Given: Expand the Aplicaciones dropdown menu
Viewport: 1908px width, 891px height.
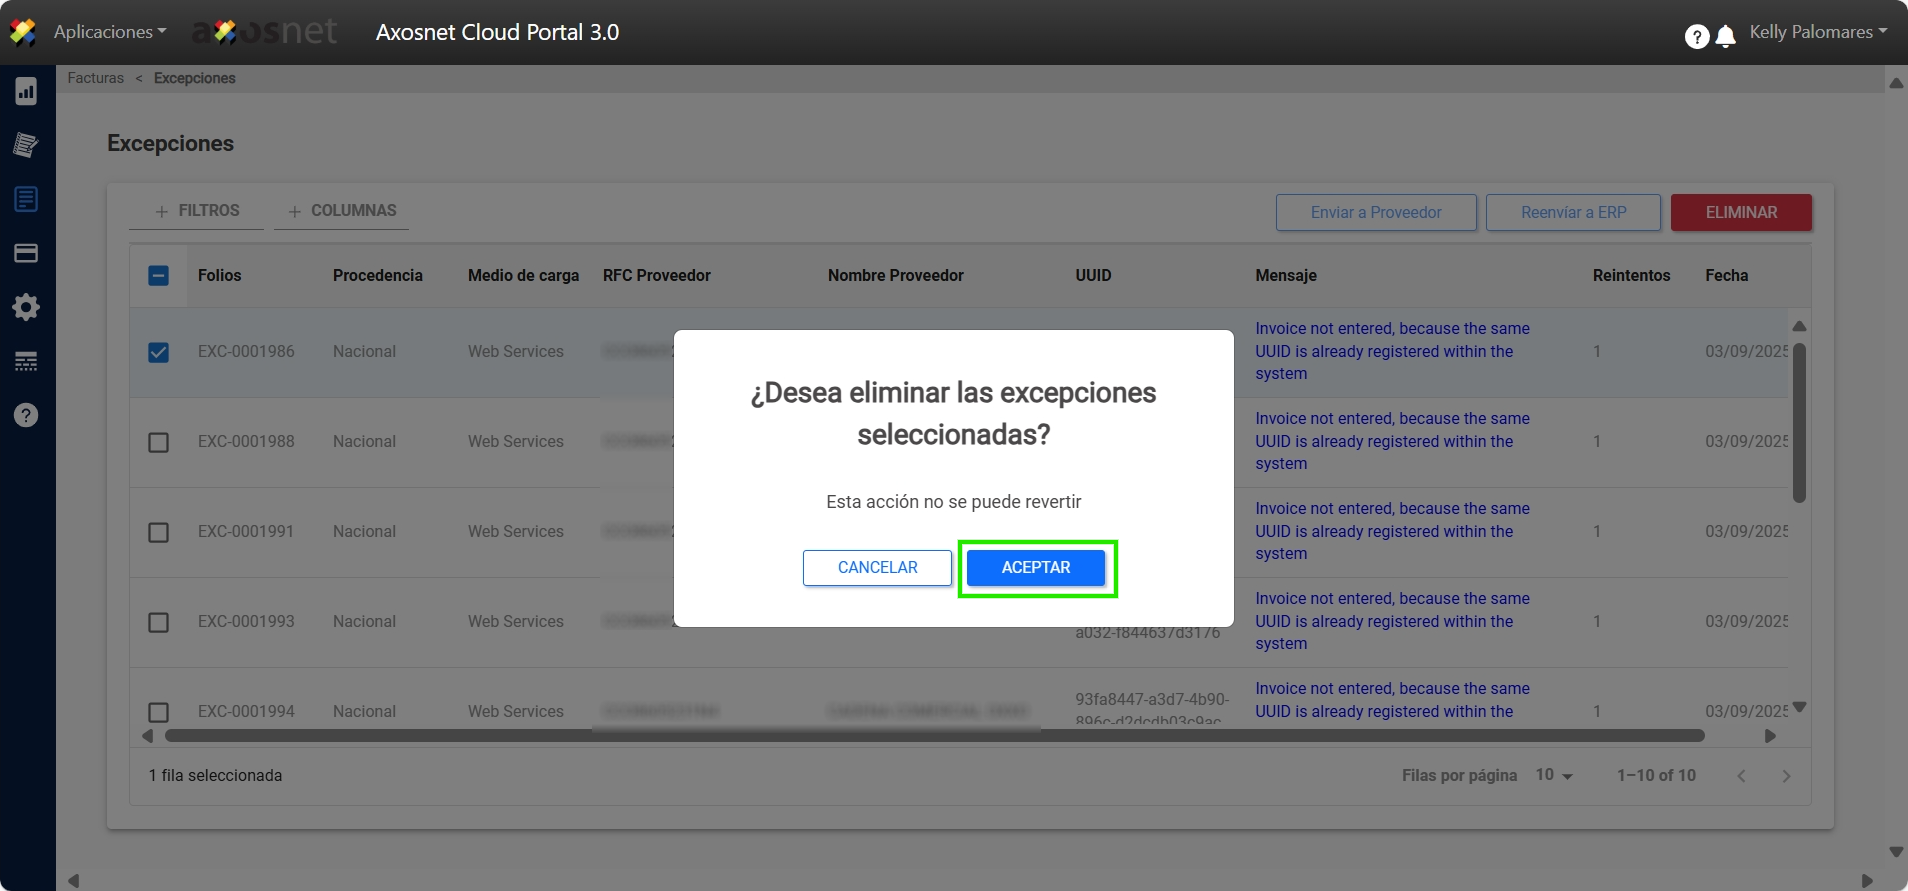Looking at the screenshot, I should (109, 32).
